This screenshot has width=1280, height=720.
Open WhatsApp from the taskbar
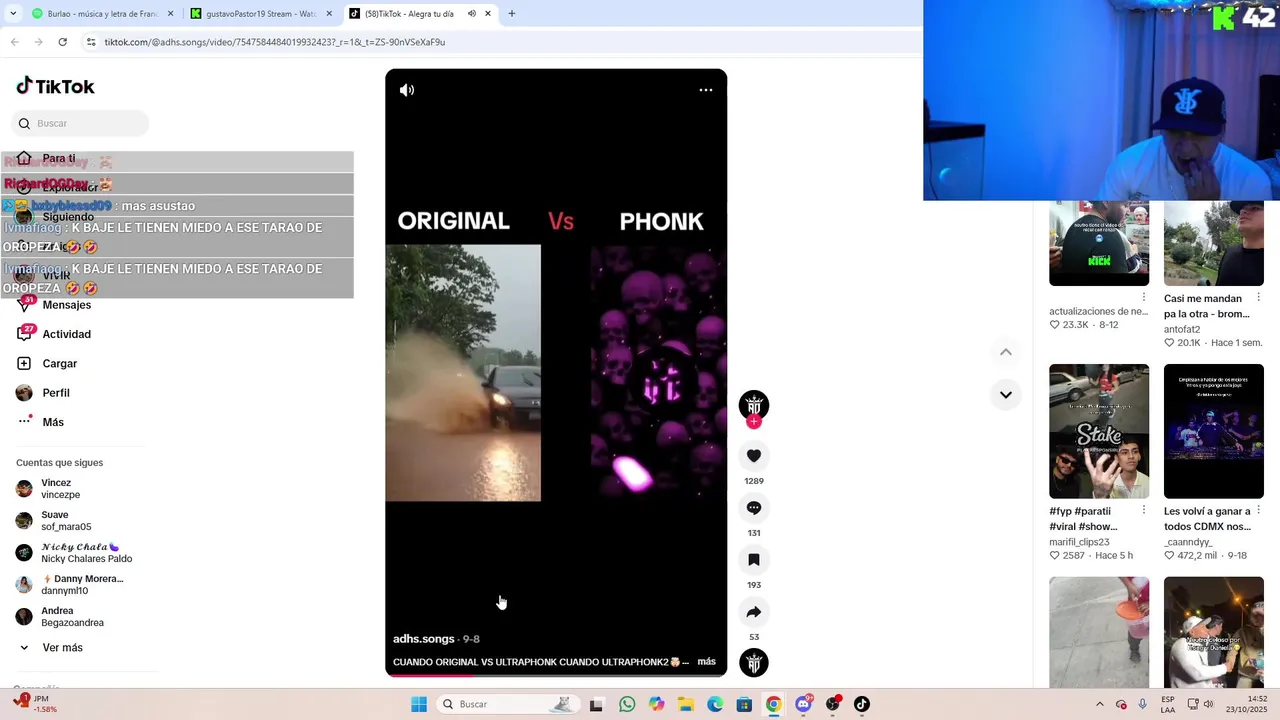coord(627,704)
